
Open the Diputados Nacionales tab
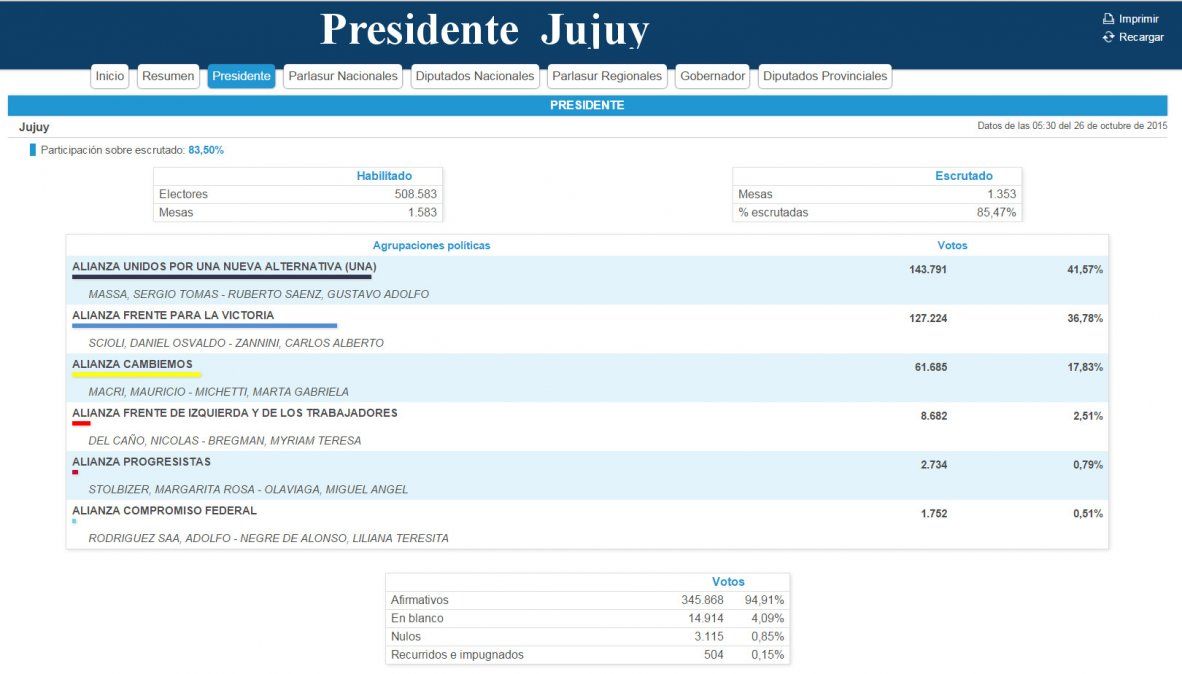[x=475, y=76]
